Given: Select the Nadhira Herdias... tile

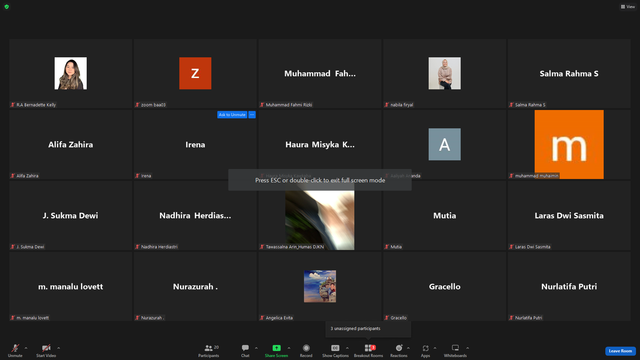Looking at the screenshot, I should point(195,216).
